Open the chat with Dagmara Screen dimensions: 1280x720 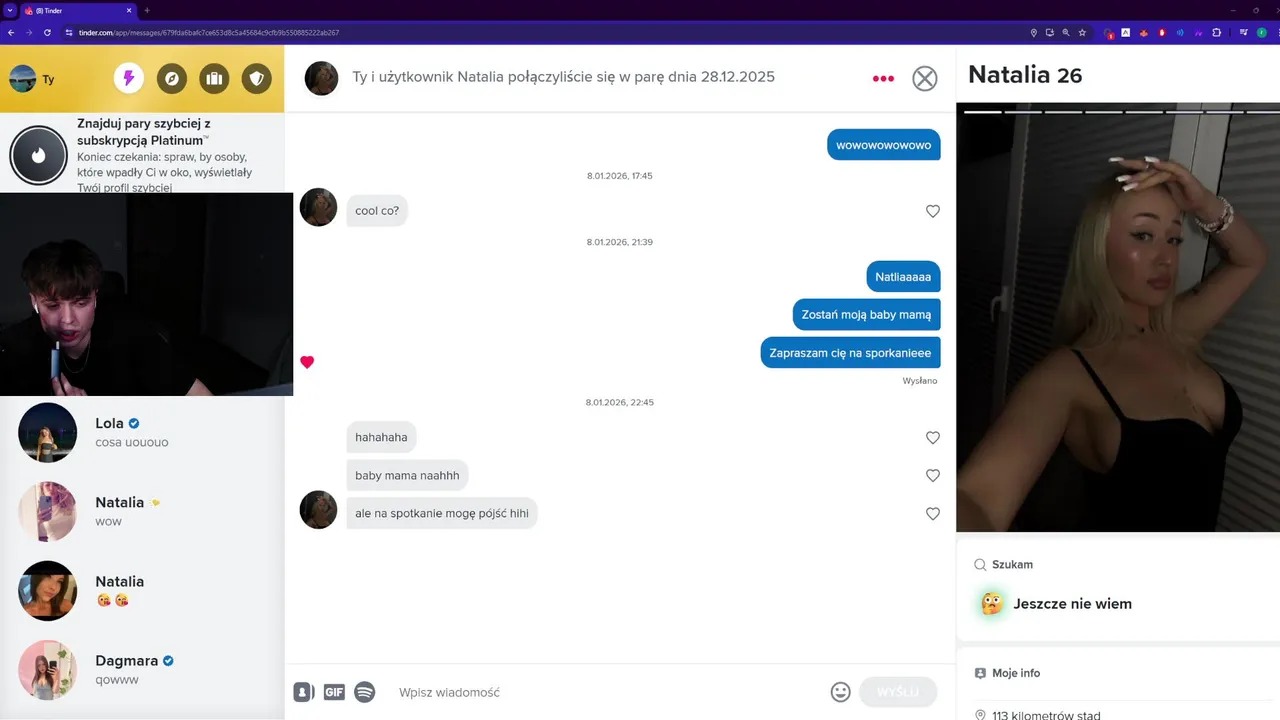point(142,670)
